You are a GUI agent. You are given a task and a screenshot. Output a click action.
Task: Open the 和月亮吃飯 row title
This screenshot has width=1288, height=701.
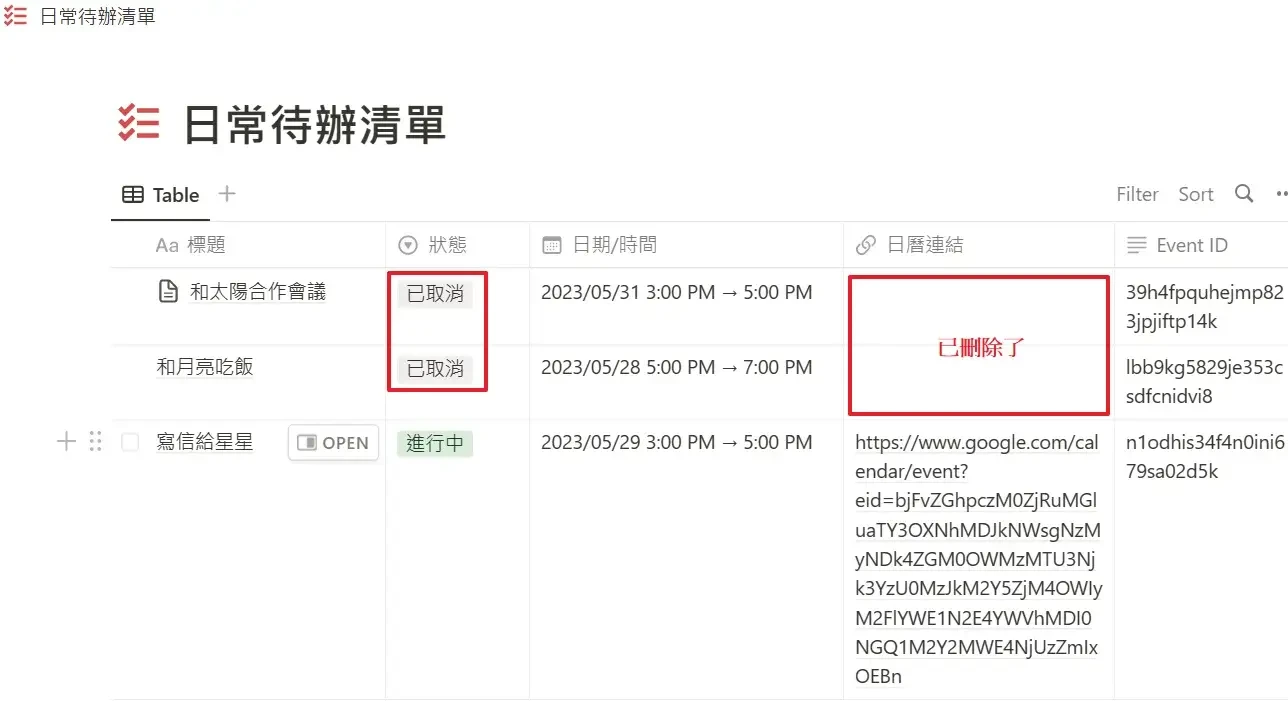coord(205,367)
